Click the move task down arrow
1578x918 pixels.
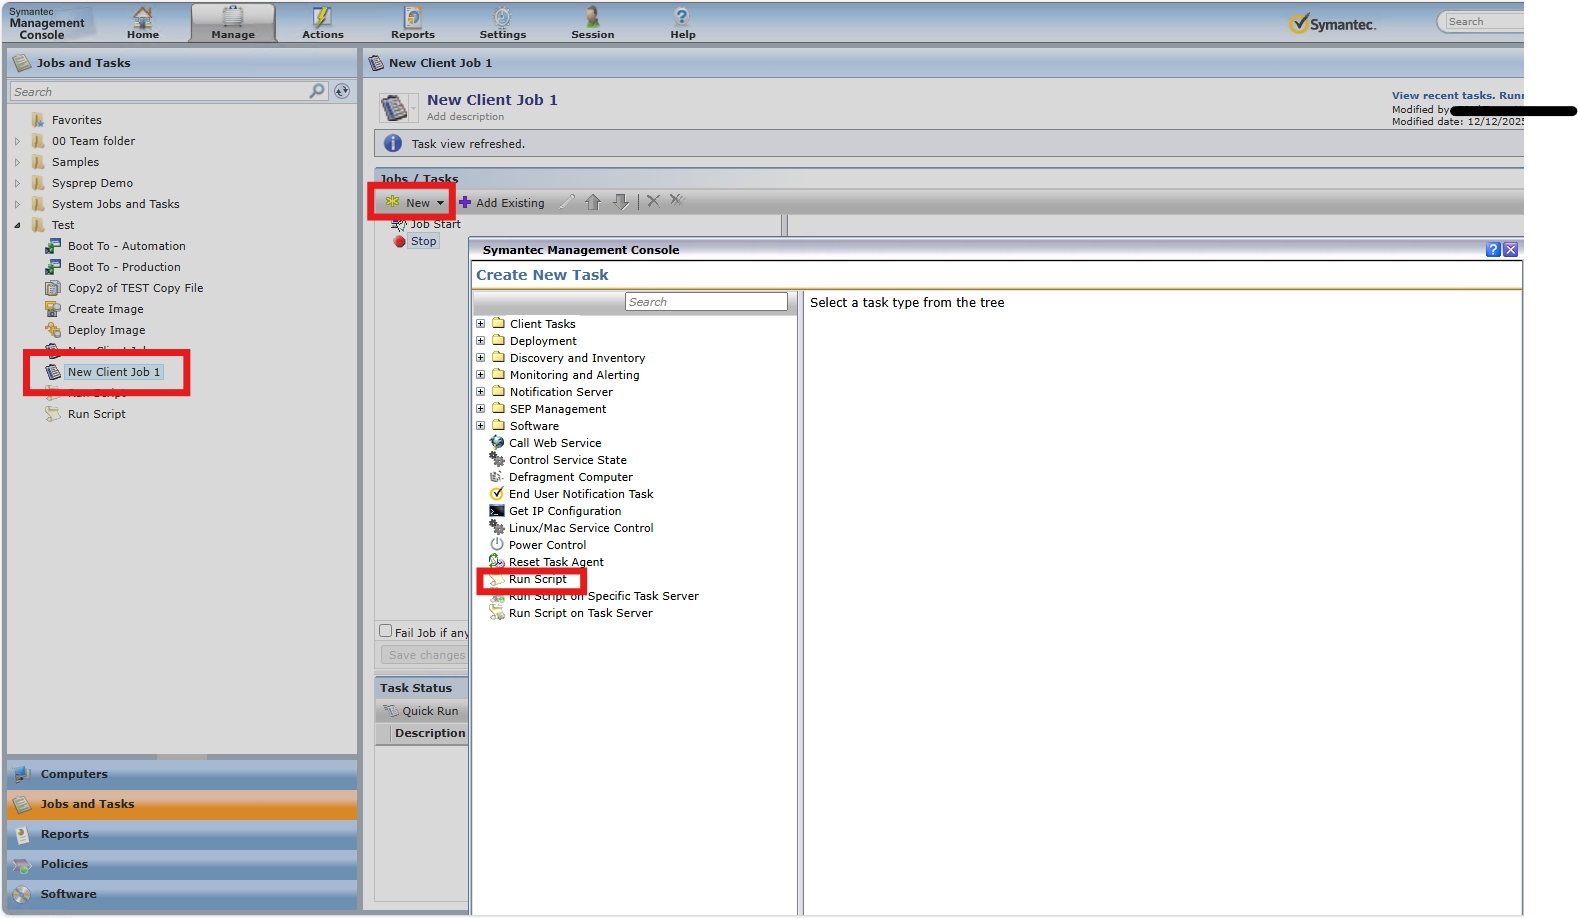coord(621,202)
